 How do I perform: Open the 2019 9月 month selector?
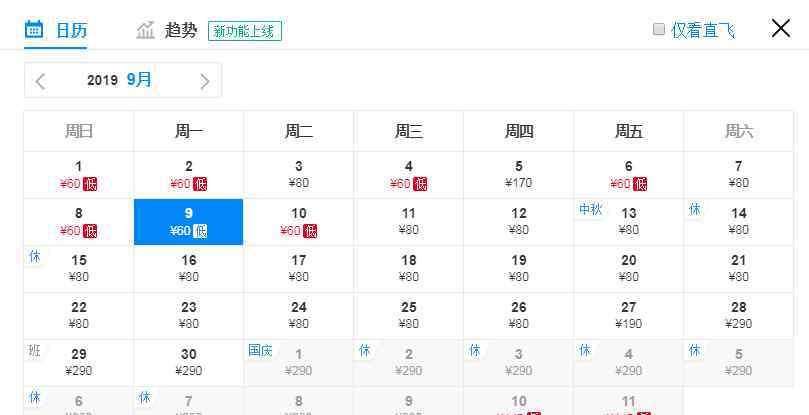pyautogui.click(x=120, y=80)
